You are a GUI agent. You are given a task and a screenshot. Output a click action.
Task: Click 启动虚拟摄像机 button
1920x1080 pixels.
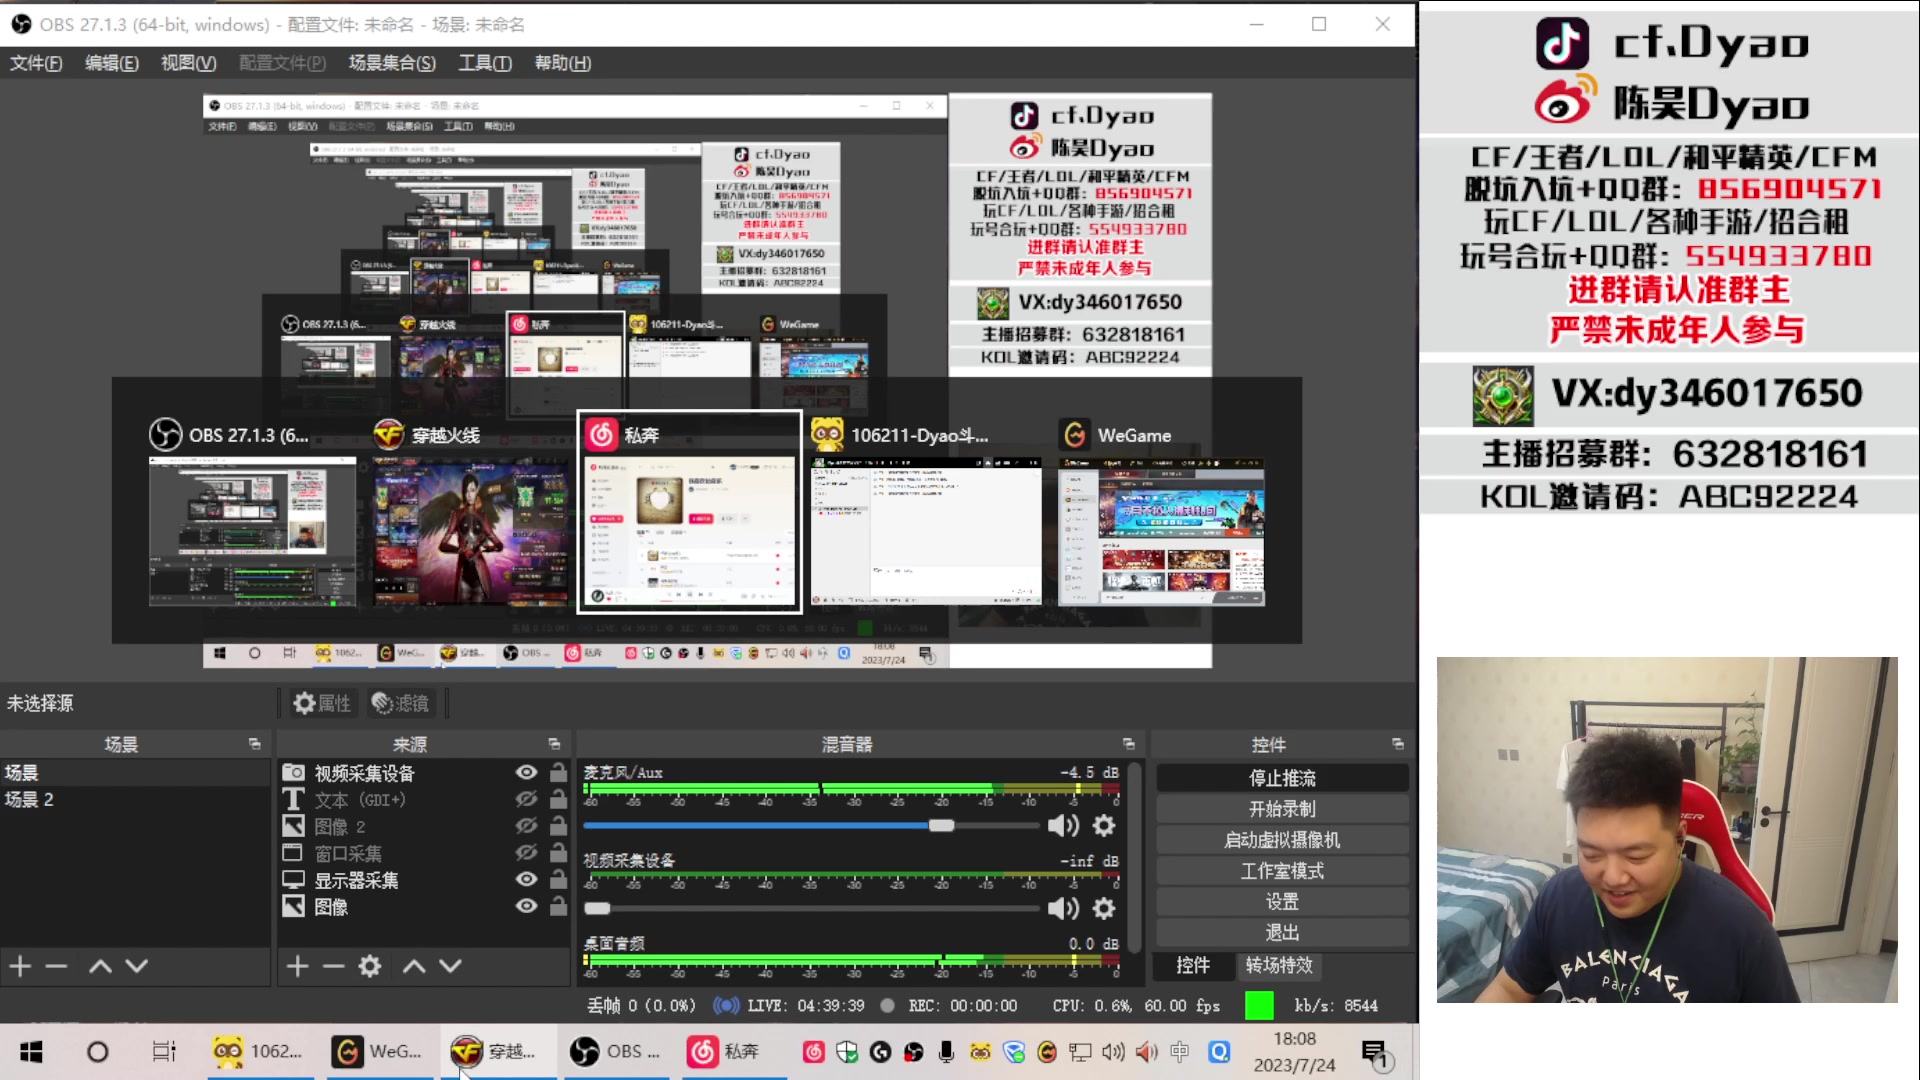[x=1282, y=840]
